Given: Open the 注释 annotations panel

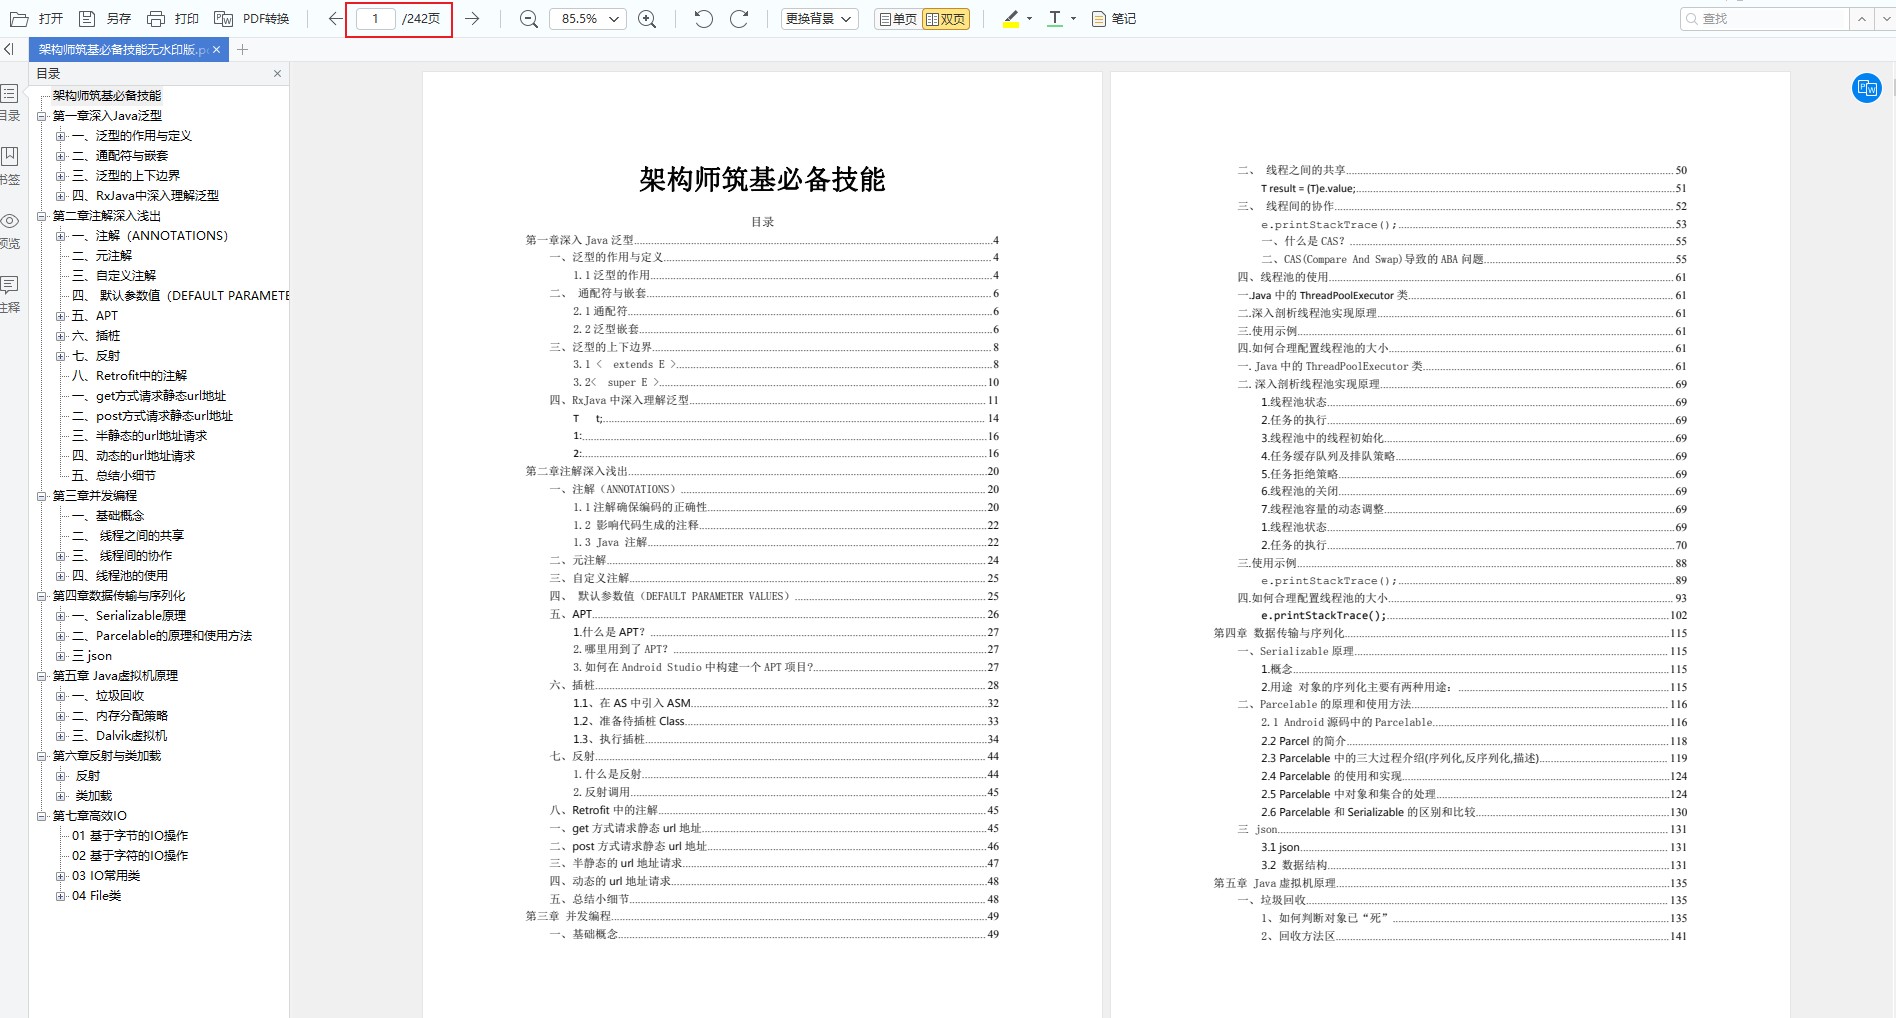Looking at the screenshot, I should pos(10,295).
